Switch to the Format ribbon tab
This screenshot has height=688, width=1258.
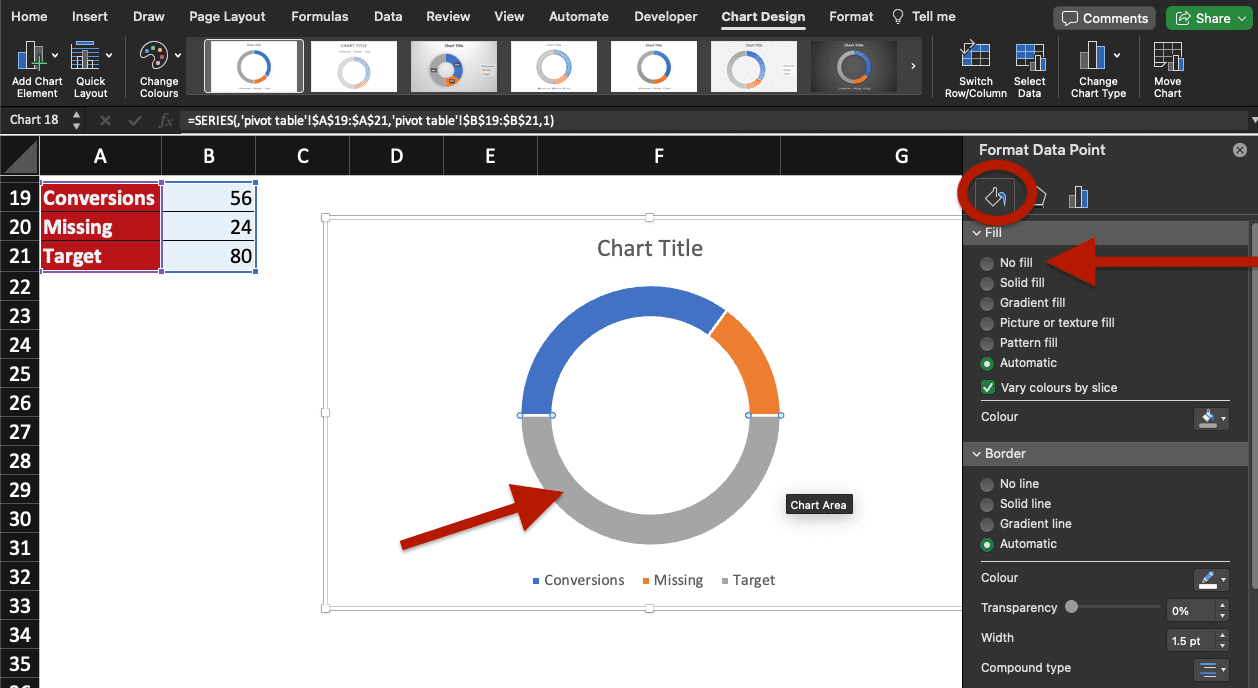tap(851, 16)
